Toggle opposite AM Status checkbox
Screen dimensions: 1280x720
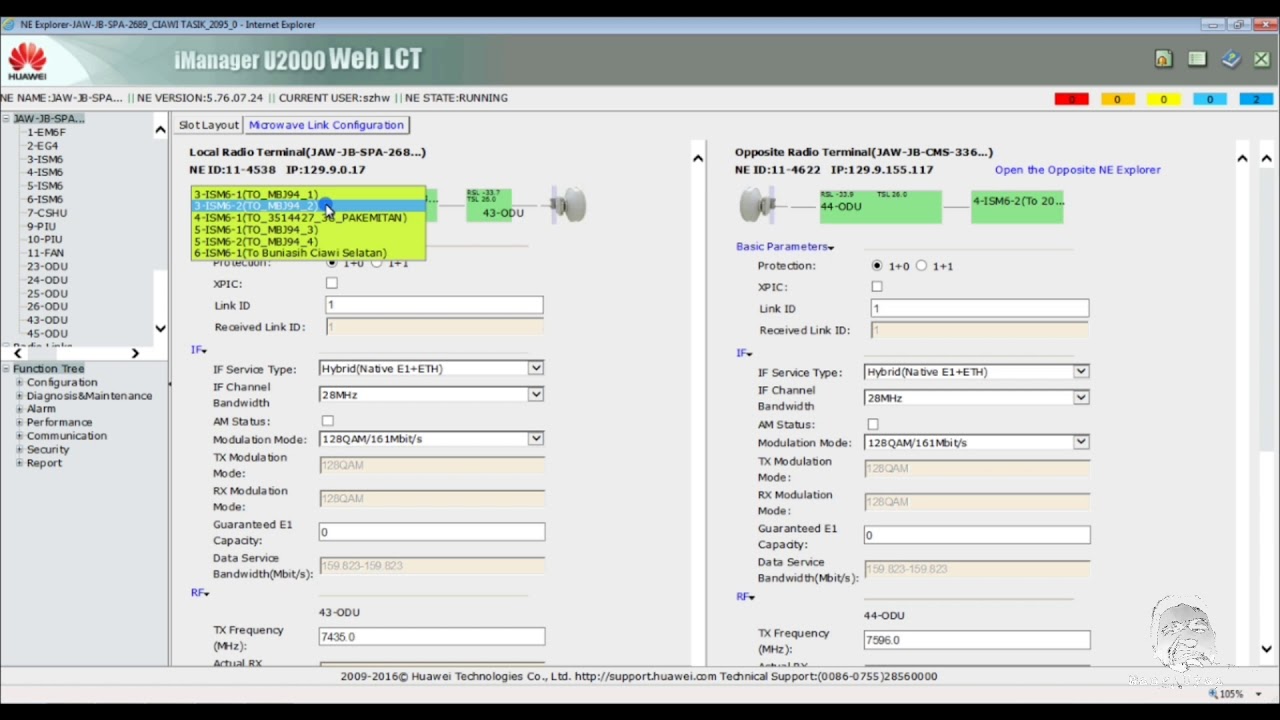[x=873, y=425]
